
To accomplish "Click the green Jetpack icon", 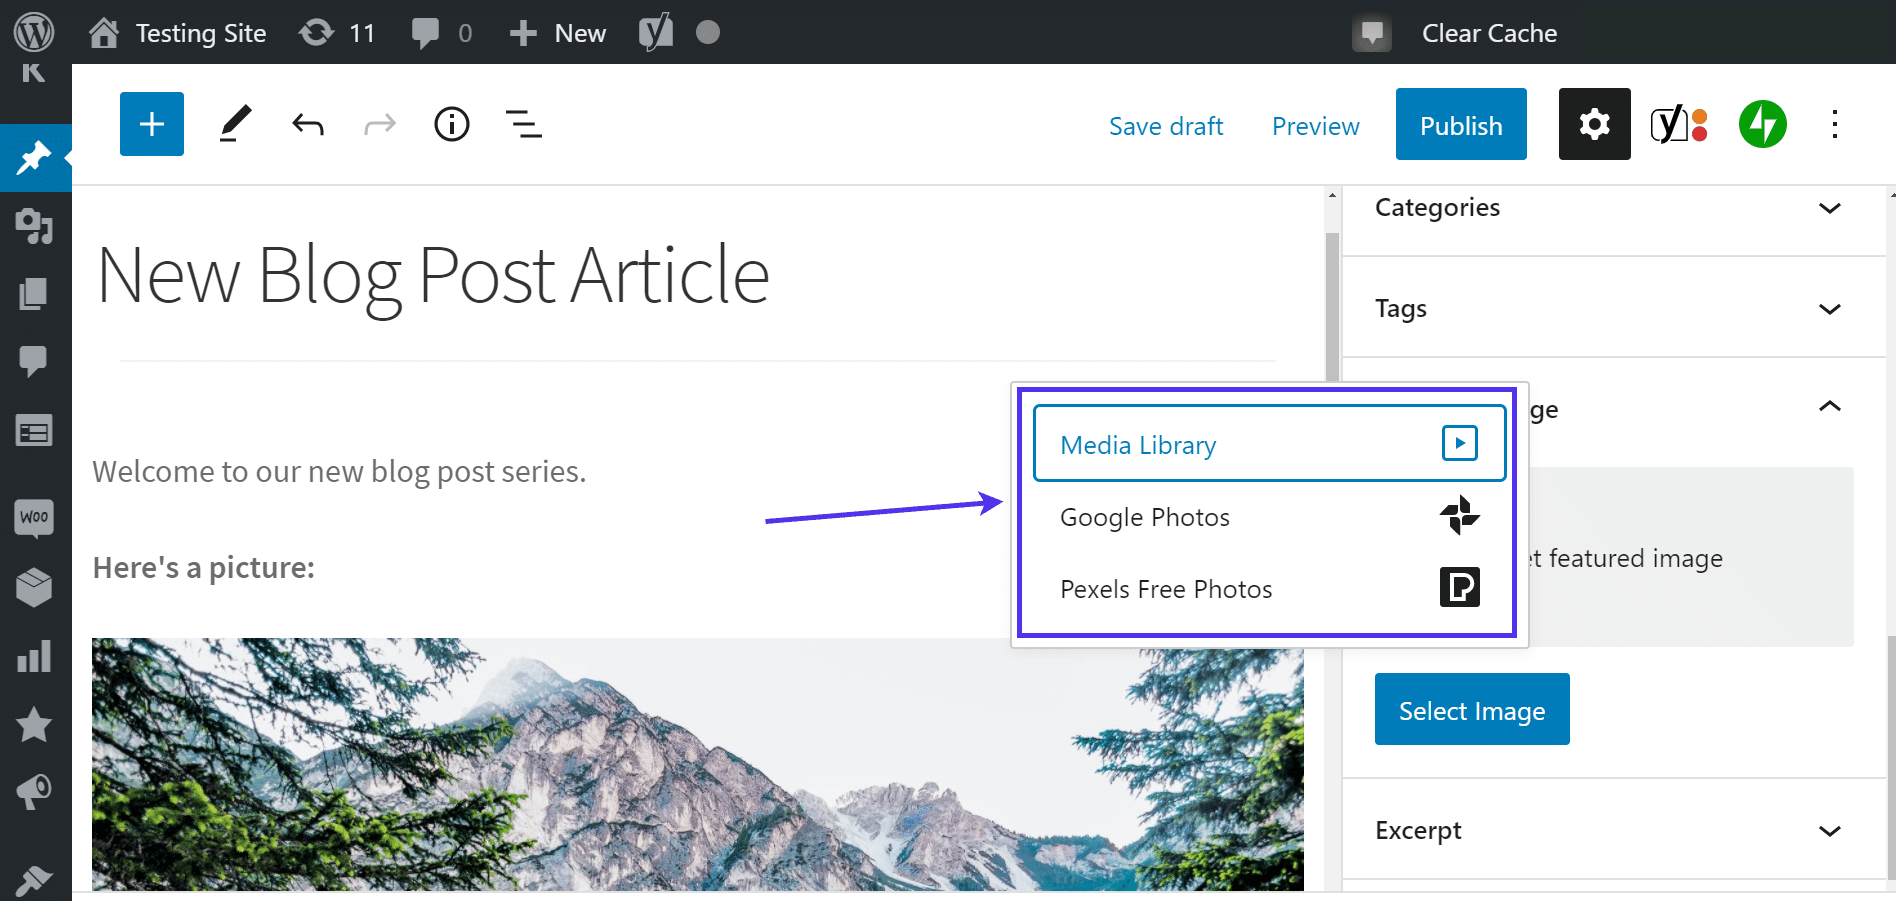I will 1762,124.
